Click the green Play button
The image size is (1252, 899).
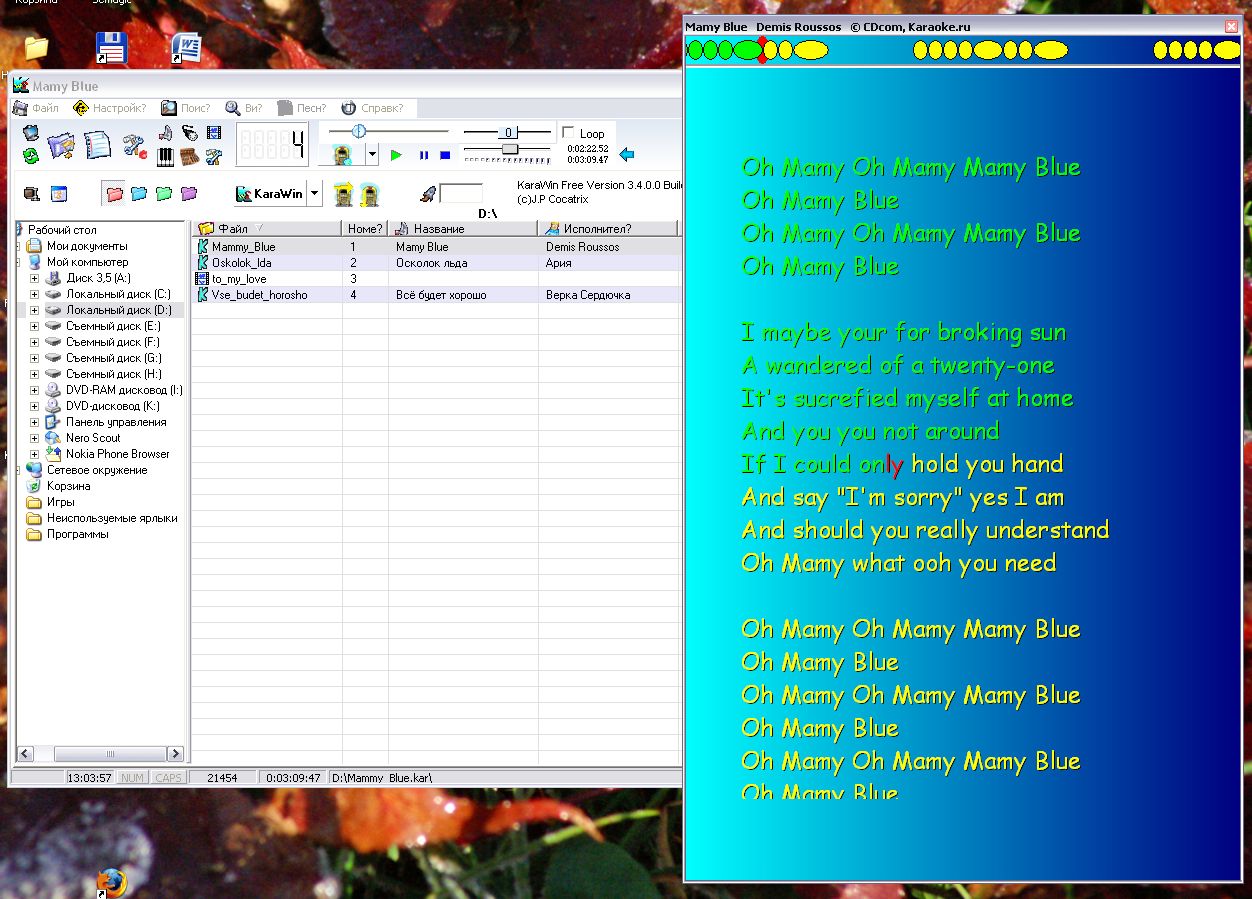click(396, 155)
